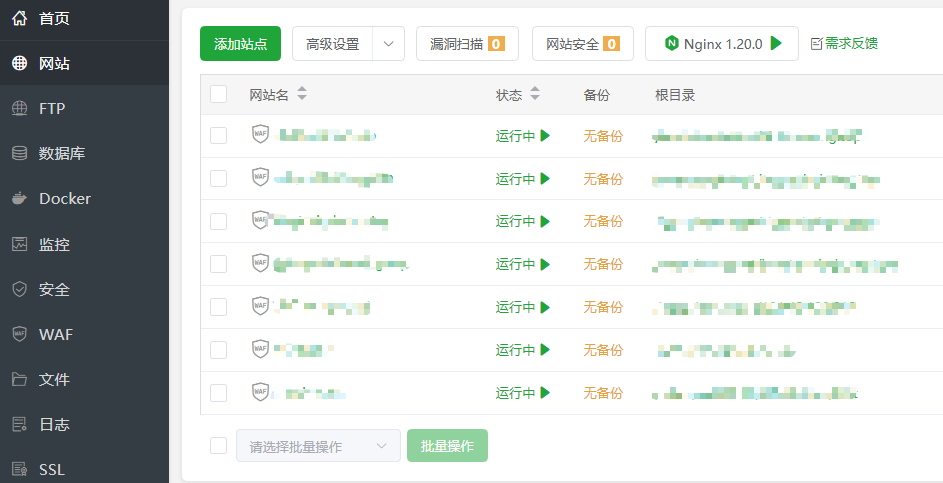Click the monitoring chart icon in sidebar

click(19, 244)
